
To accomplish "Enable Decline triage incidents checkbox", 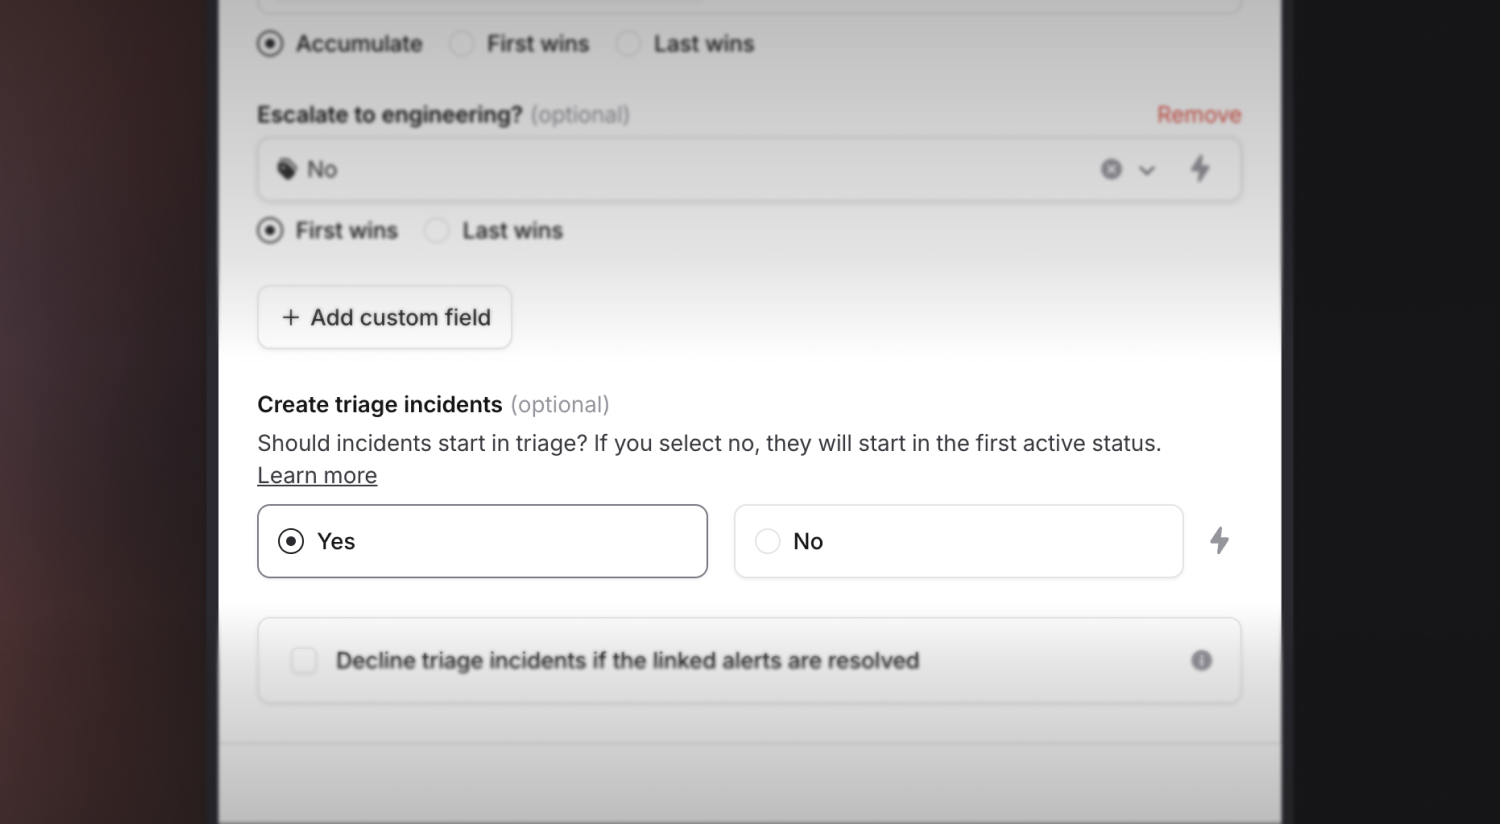I will click(304, 660).
